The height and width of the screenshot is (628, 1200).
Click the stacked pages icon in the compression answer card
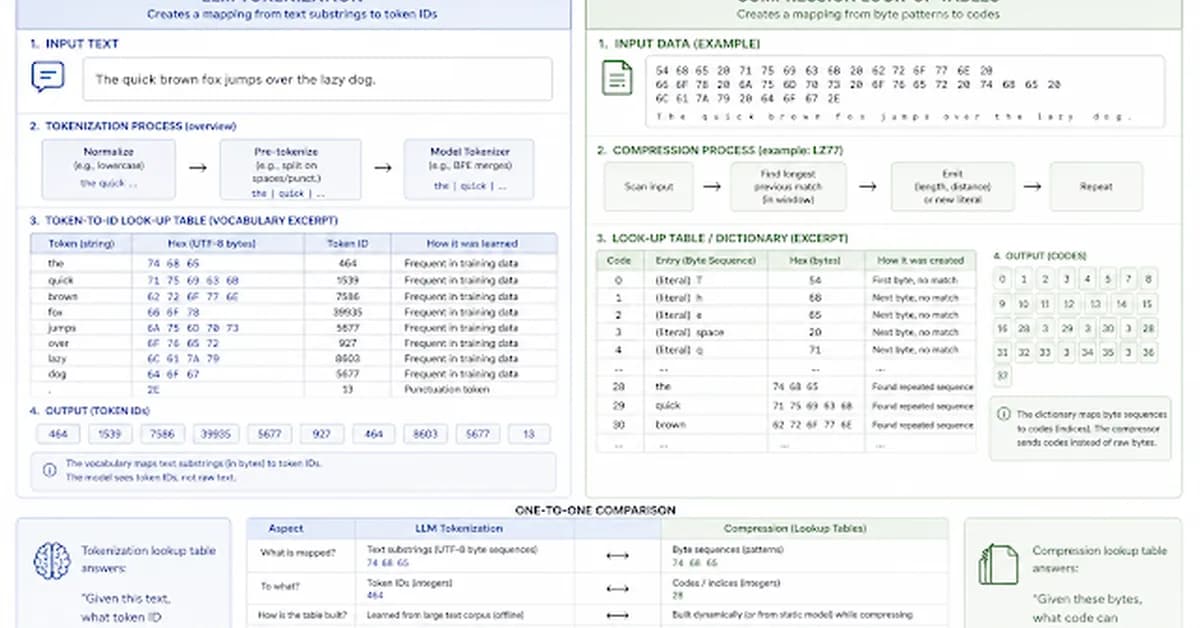[998, 563]
